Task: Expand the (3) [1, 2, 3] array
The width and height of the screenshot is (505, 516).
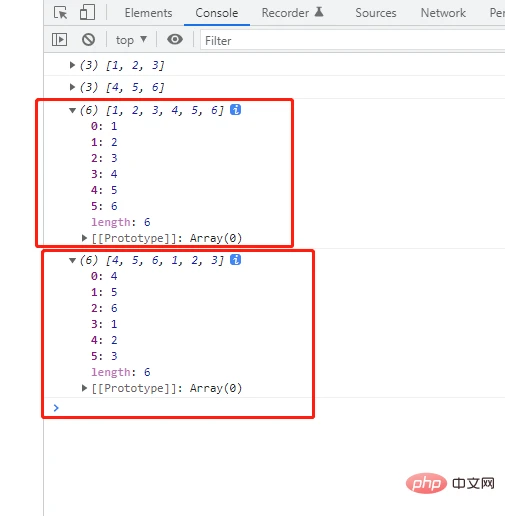Action: point(72,65)
